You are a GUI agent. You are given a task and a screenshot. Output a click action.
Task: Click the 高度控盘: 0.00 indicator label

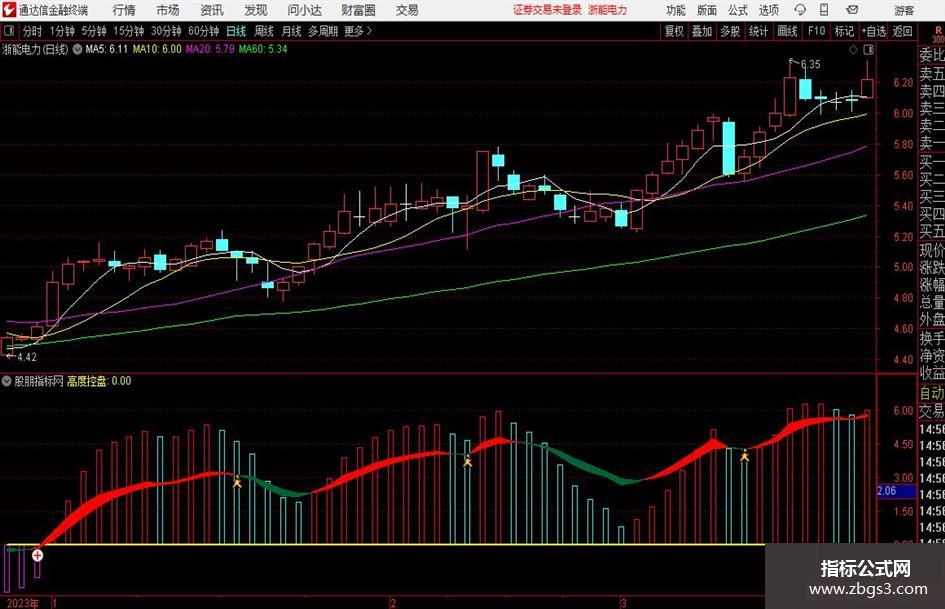(99, 381)
